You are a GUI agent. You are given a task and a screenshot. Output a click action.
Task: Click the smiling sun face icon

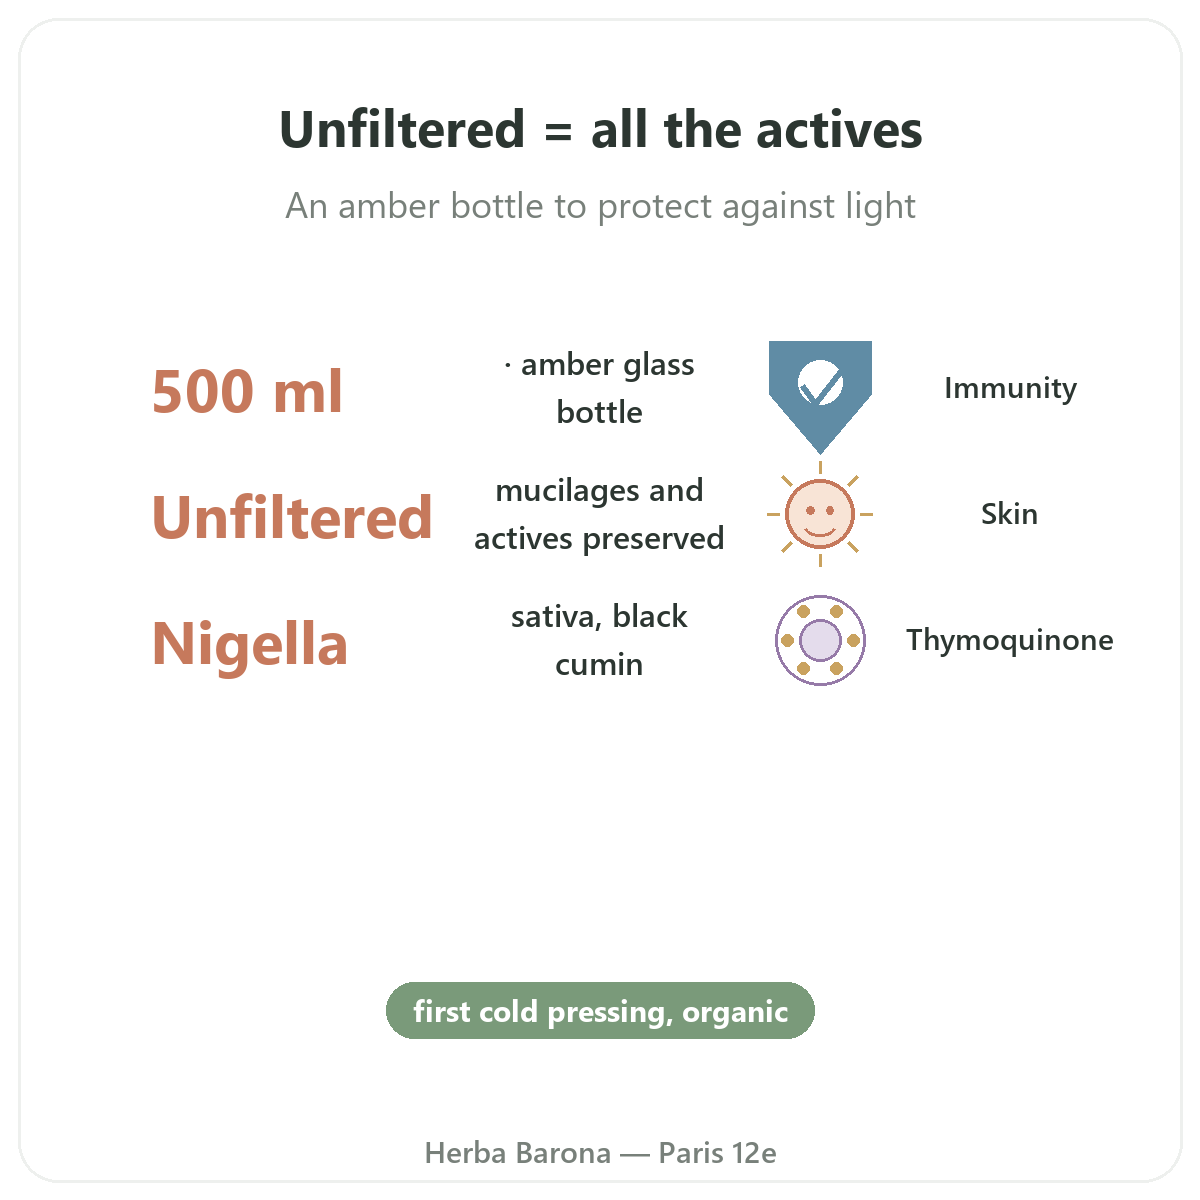coord(820,514)
